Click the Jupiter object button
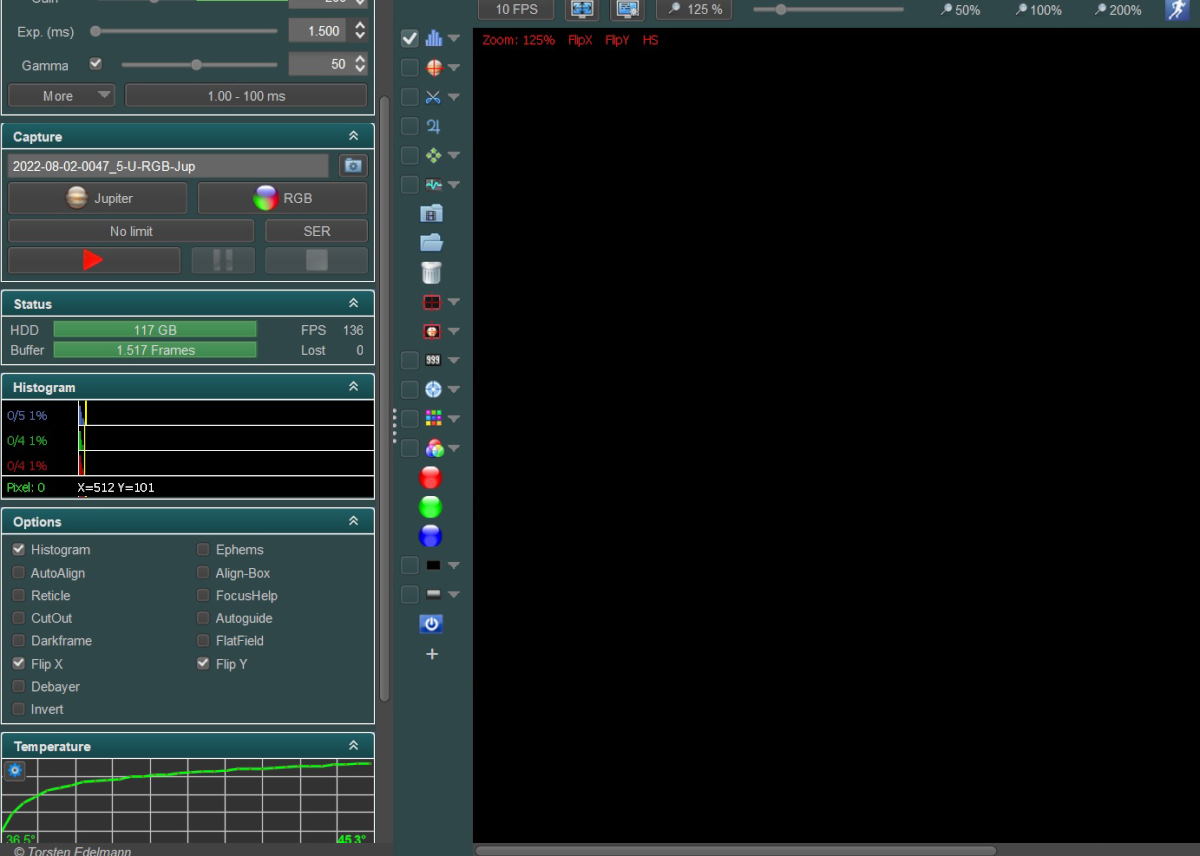 point(97,198)
